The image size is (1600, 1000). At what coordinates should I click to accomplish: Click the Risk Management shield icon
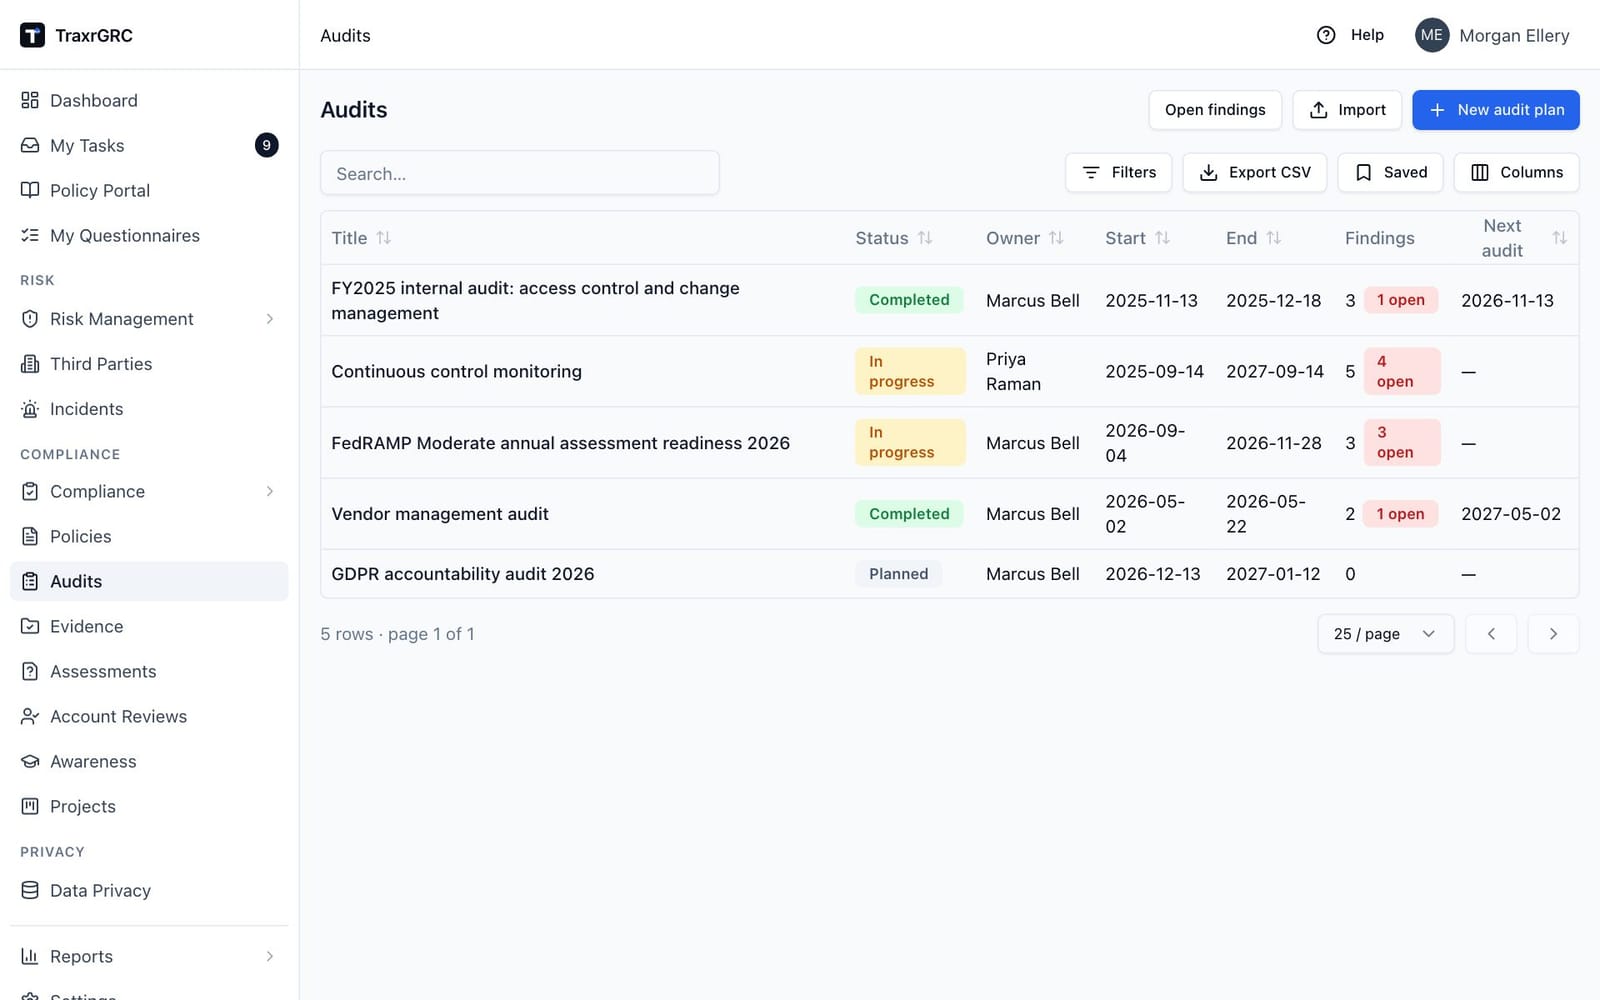30,318
